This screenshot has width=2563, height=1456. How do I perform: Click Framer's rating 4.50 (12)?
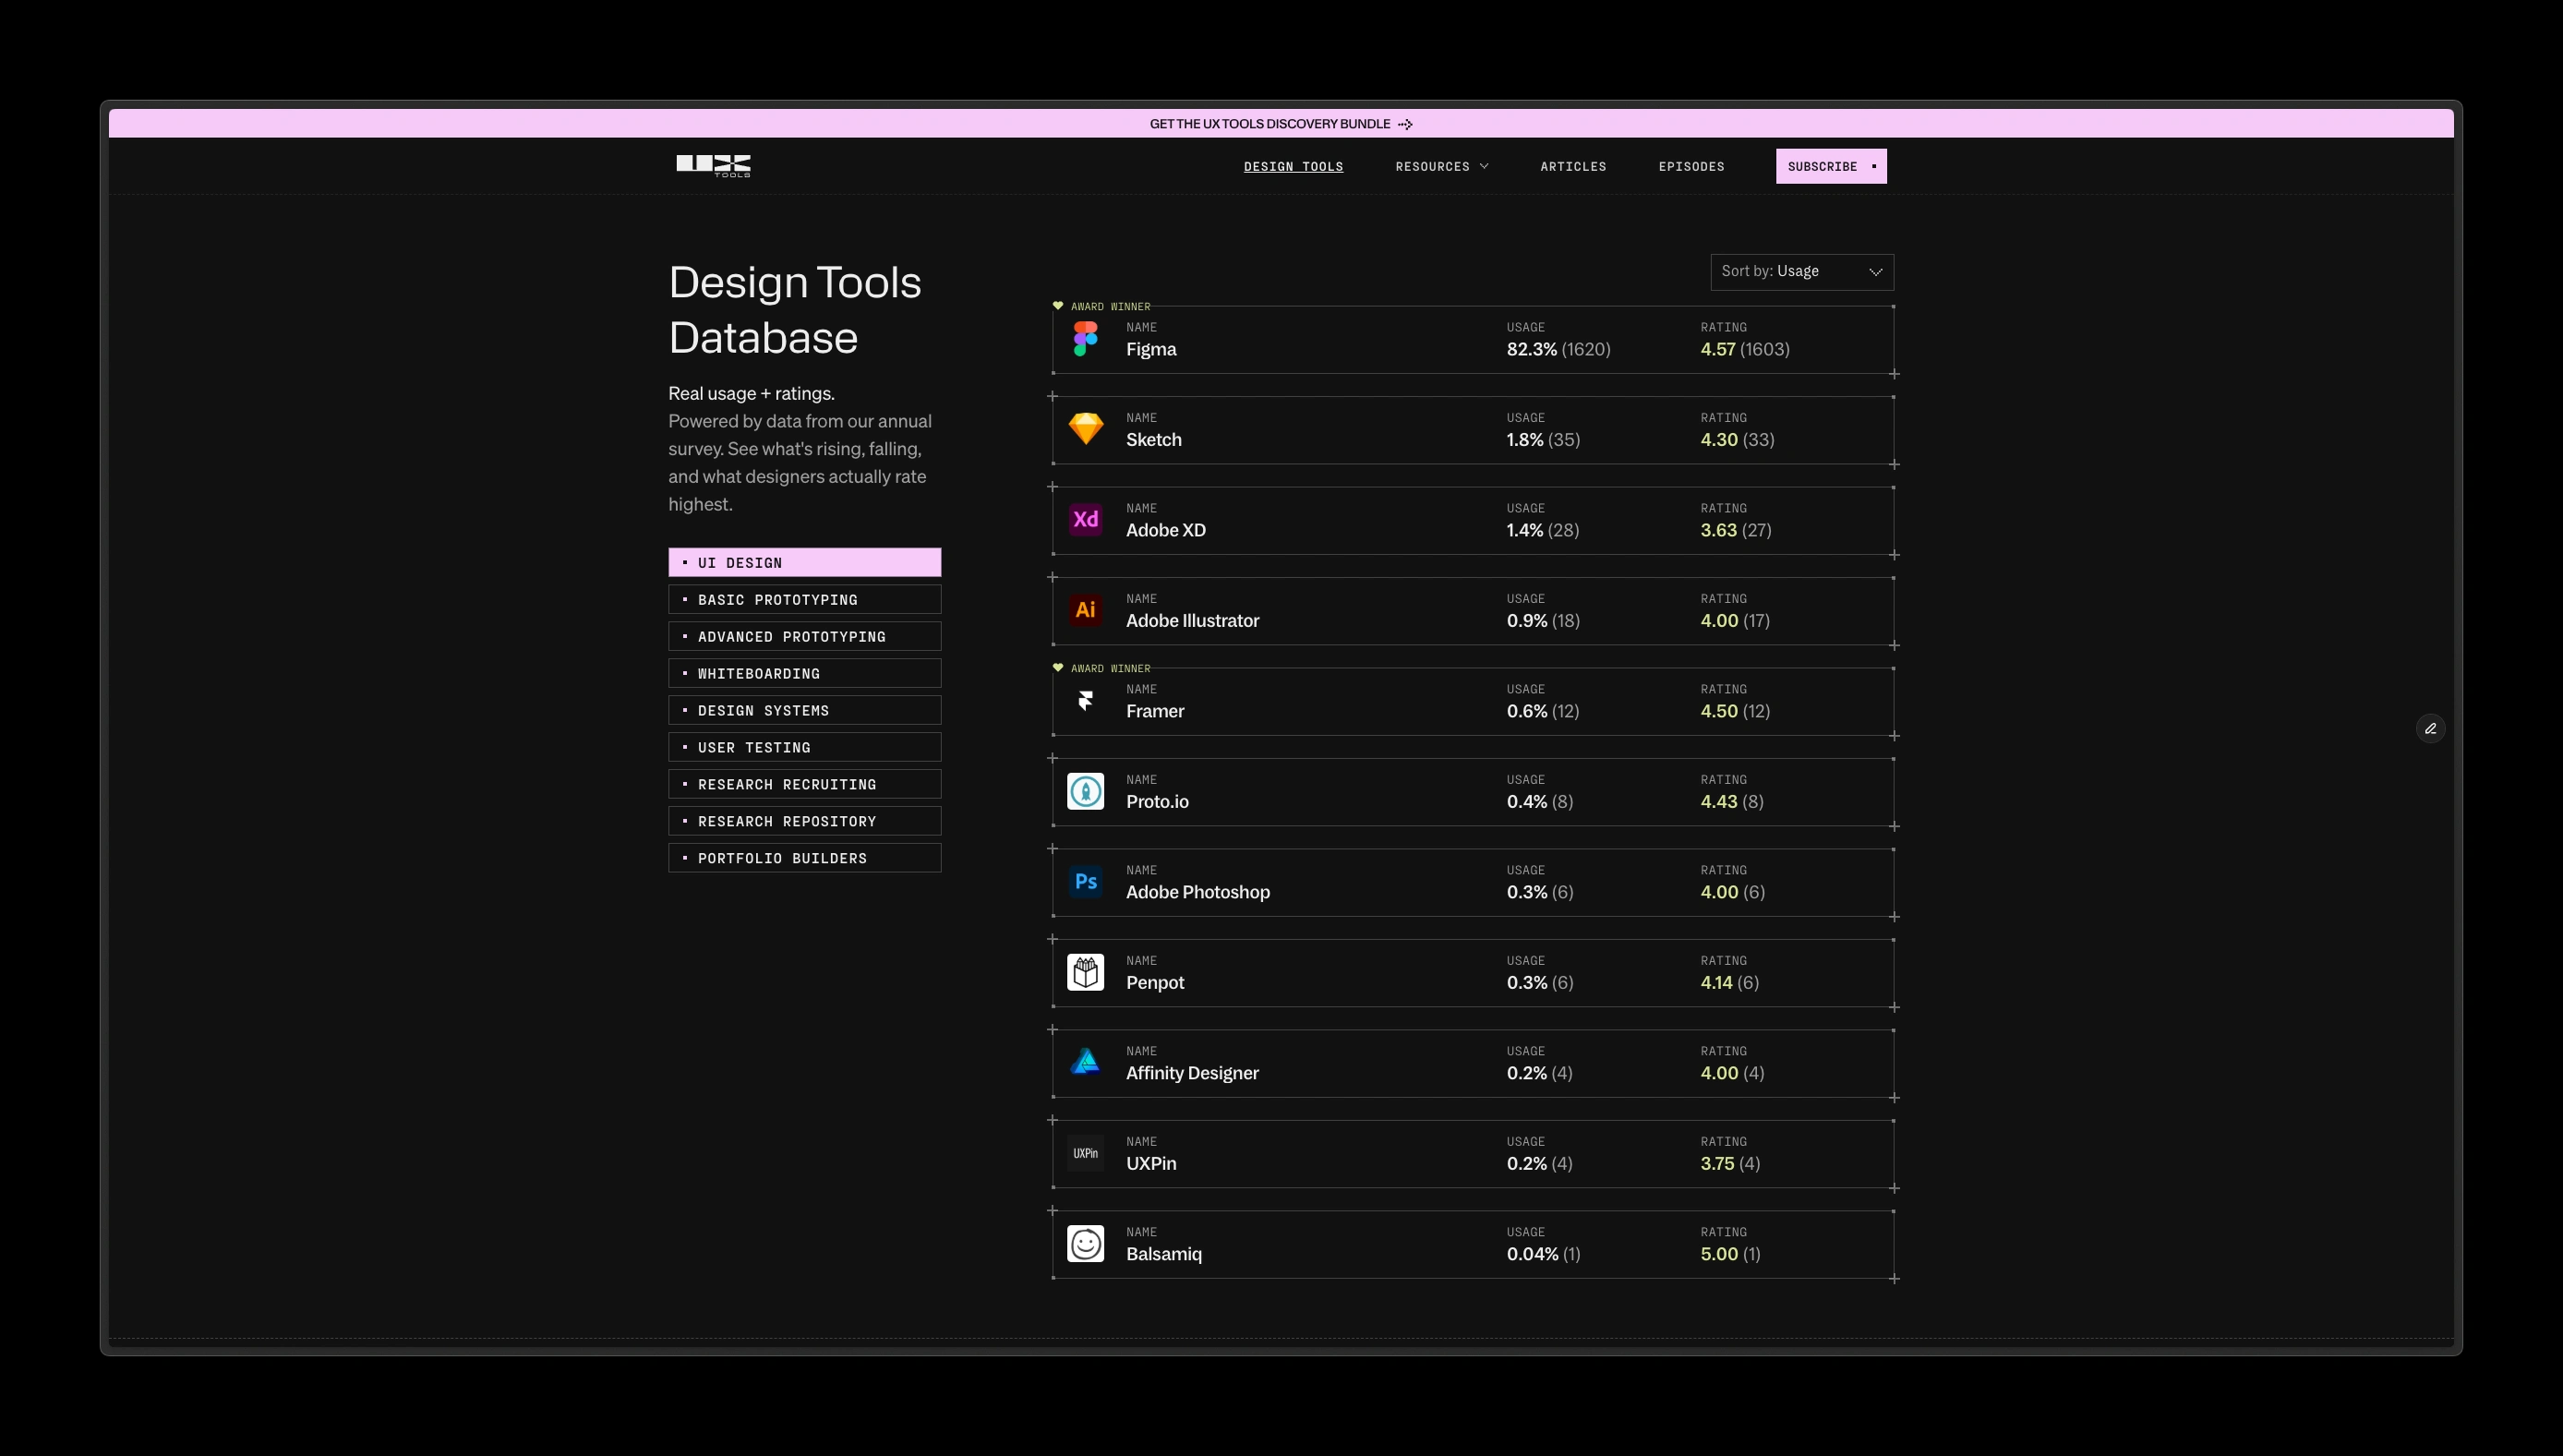(1735, 712)
